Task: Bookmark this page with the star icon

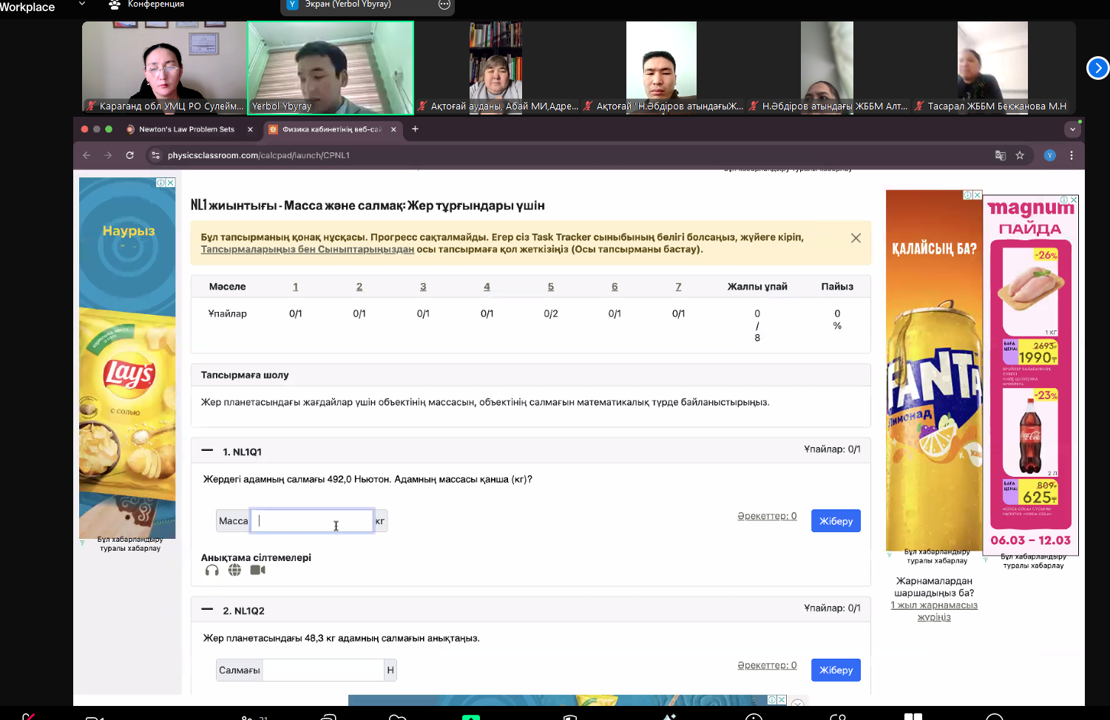Action: [x=1020, y=156]
